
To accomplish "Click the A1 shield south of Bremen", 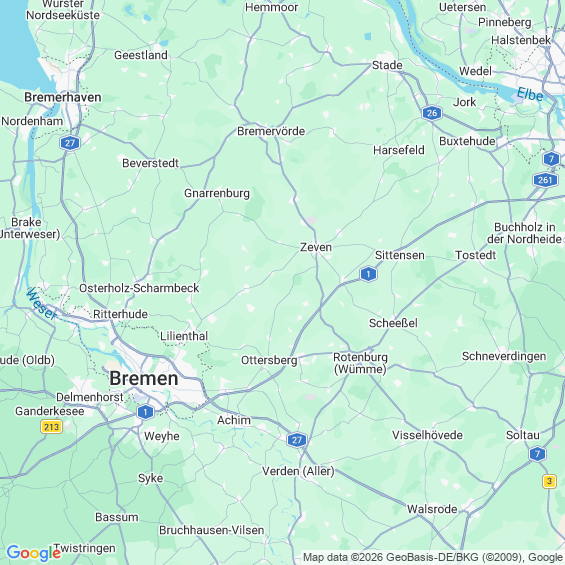I will [x=145, y=412].
